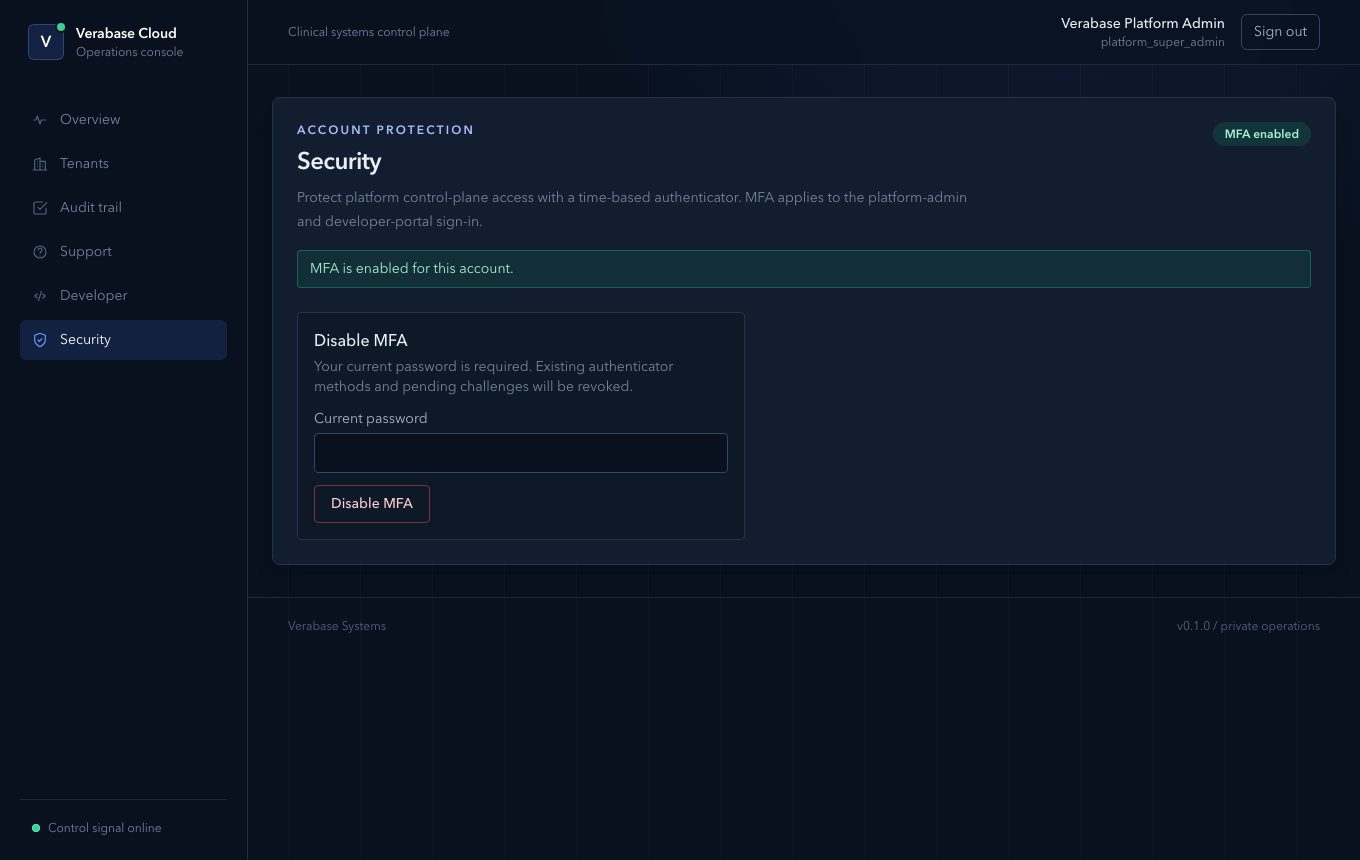The height and width of the screenshot is (860, 1360).
Task: Click the platform_super_admin role text
Action: click(x=1163, y=42)
